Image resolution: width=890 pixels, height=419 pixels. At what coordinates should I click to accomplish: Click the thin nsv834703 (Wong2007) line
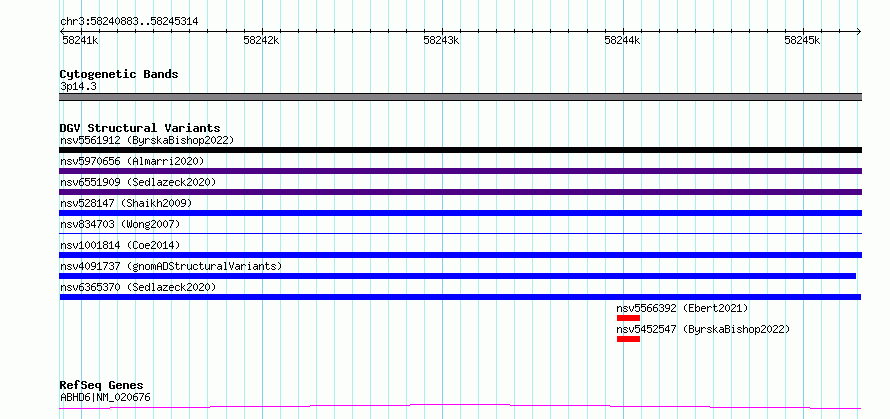[460, 233]
